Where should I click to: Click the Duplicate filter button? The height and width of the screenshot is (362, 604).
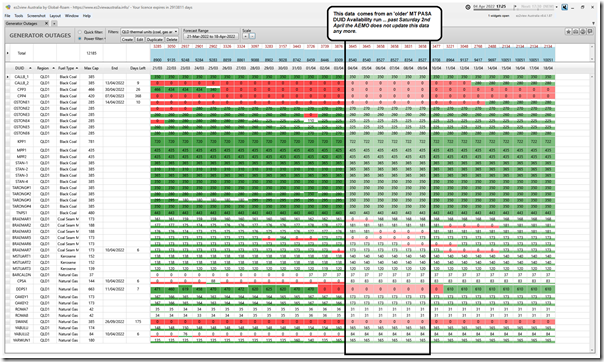155,39
